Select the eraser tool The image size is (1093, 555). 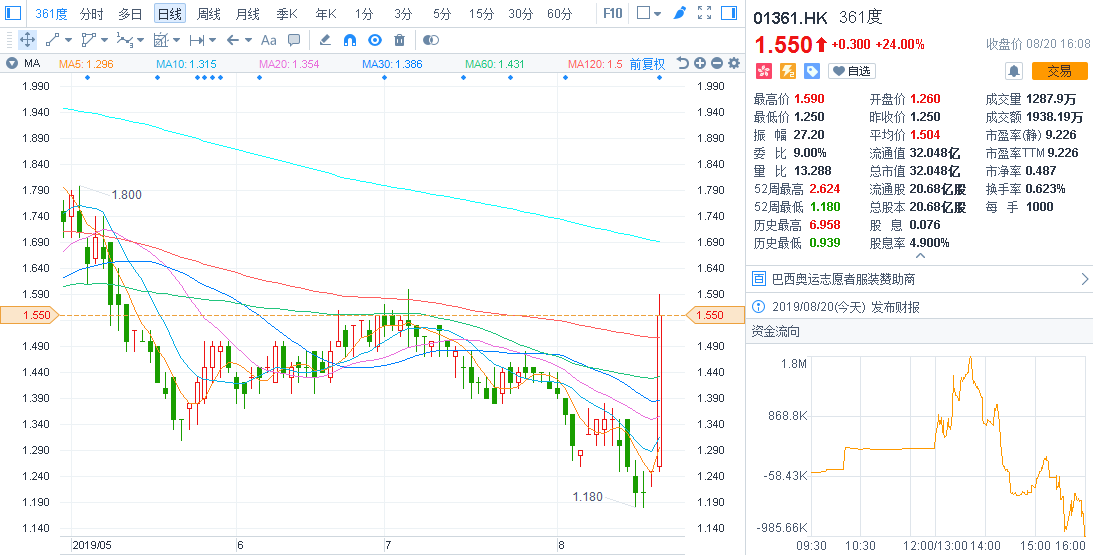(325, 40)
